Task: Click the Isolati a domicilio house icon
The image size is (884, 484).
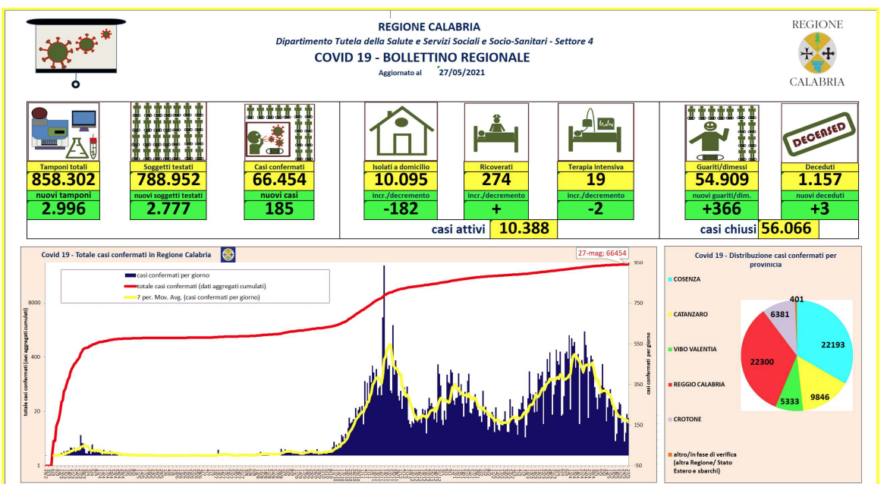Action: click(400, 131)
